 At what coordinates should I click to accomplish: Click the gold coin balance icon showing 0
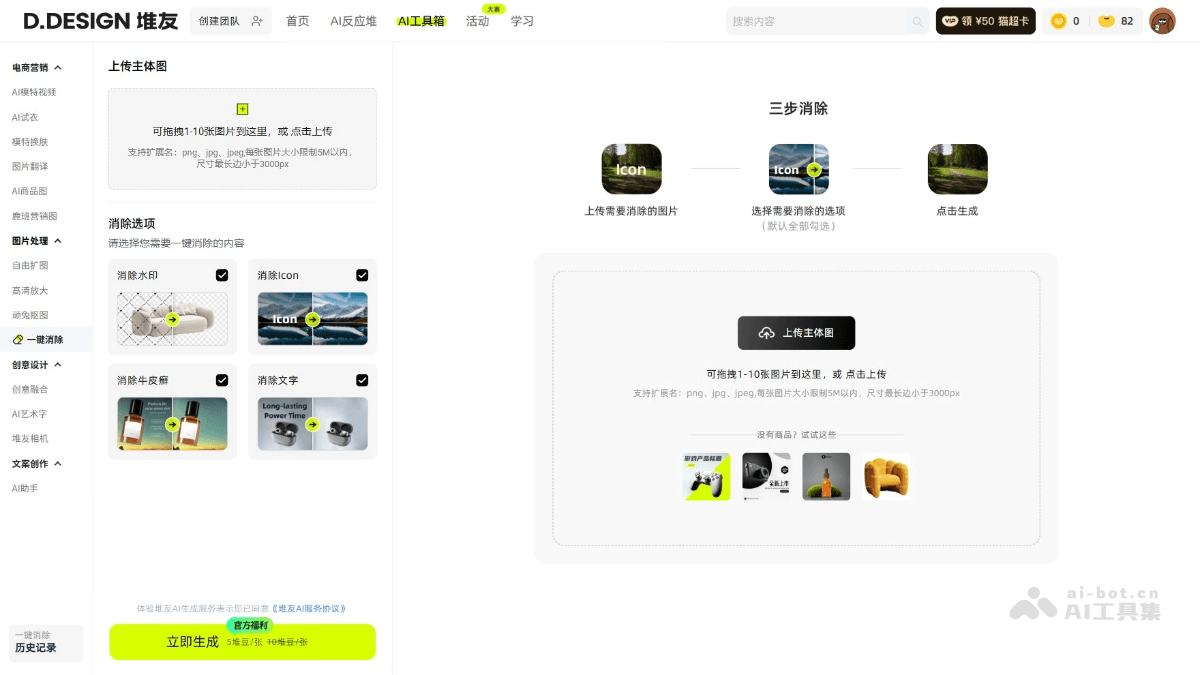(1058, 20)
